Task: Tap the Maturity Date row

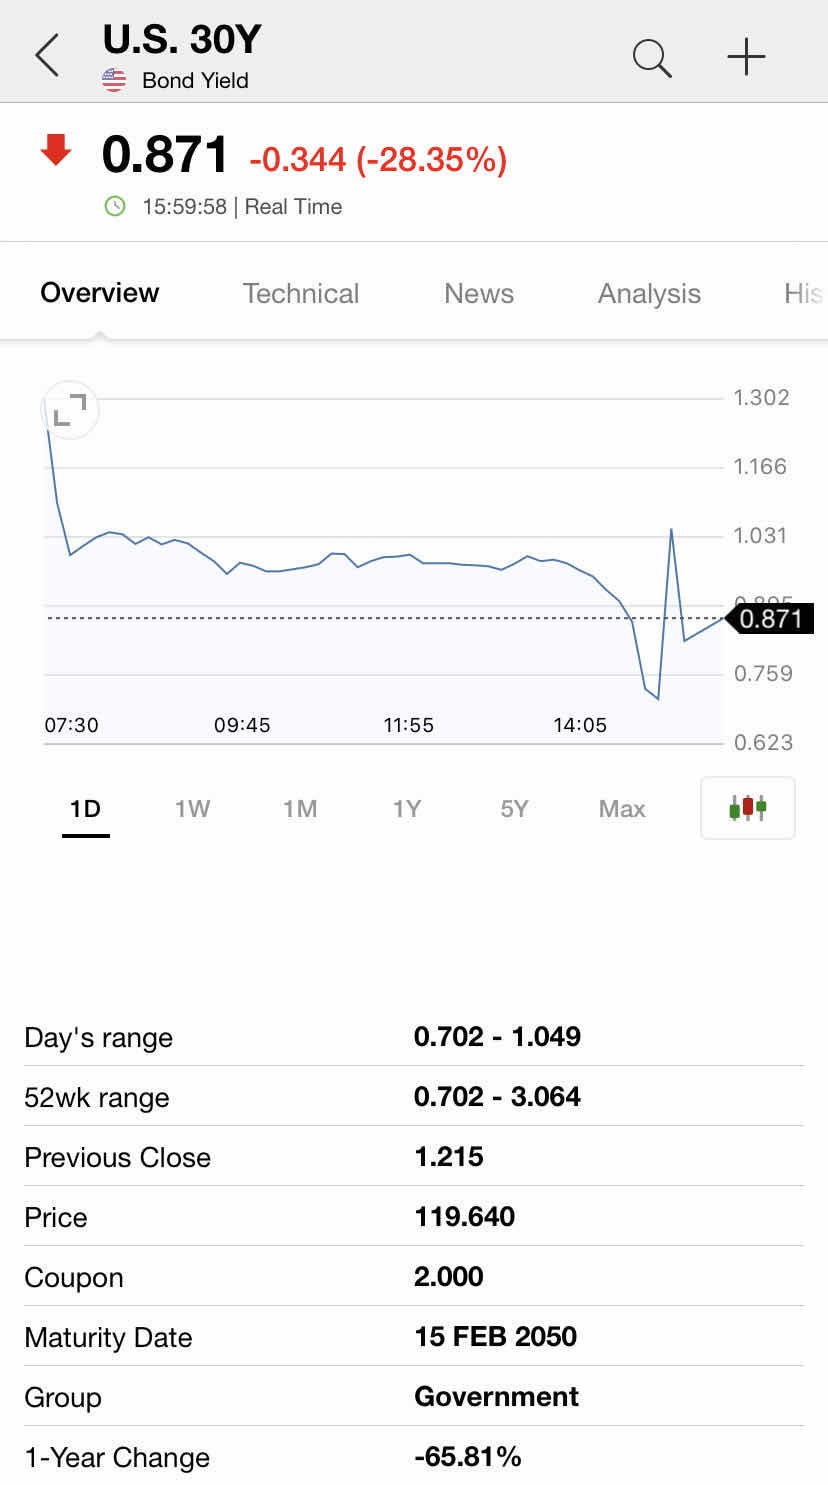Action: coord(413,1337)
